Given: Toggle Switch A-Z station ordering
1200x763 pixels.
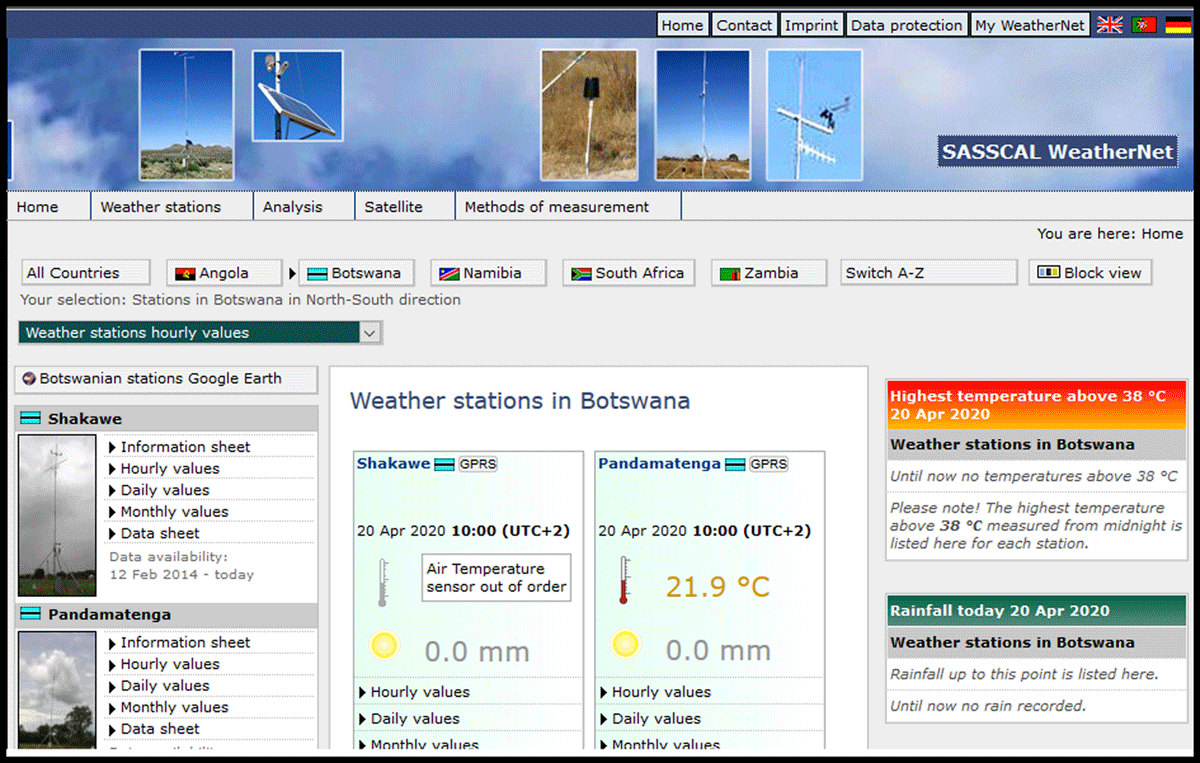Looking at the screenshot, I should [x=928, y=273].
